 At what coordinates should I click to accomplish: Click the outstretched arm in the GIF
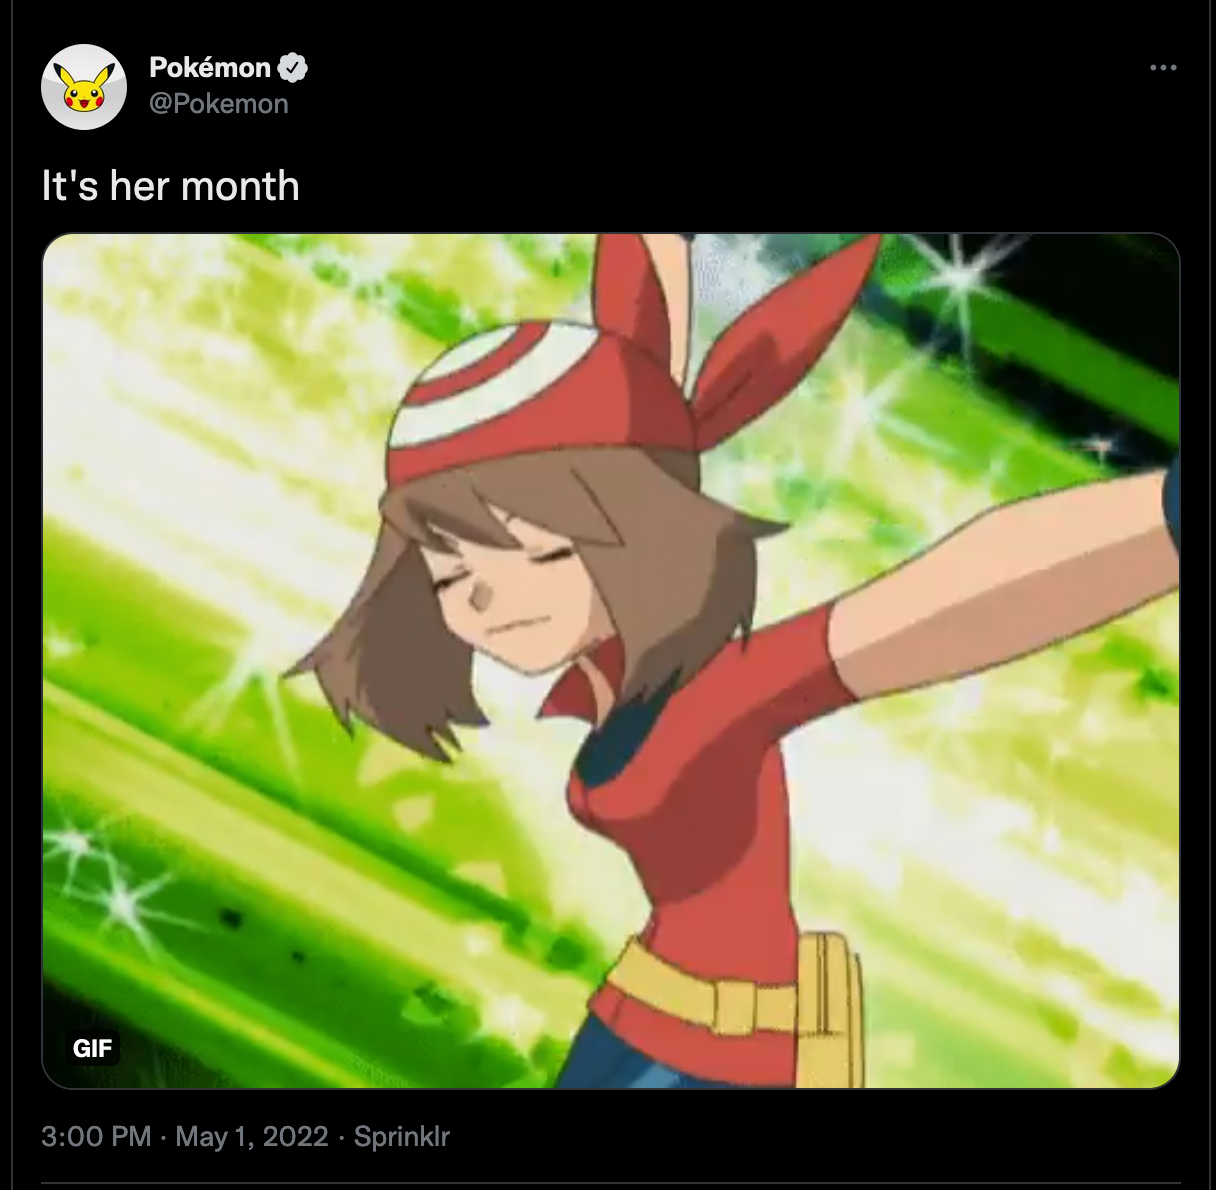1000,580
